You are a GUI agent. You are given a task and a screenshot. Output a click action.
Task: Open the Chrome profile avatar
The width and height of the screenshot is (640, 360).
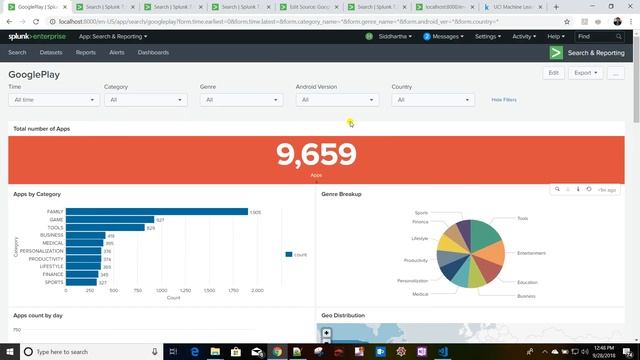click(x=617, y=22)
